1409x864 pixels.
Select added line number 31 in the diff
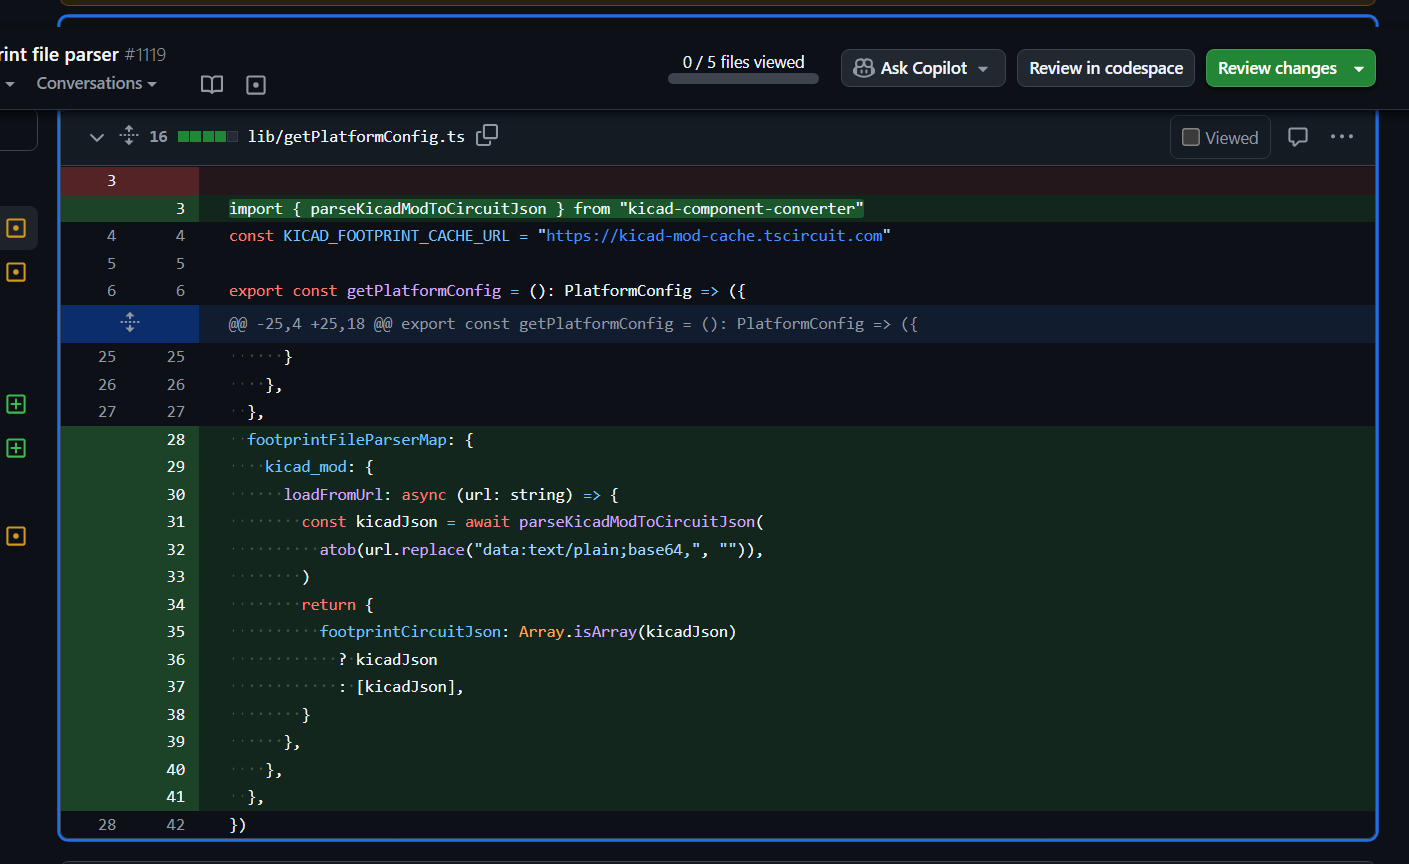coord(176,522)
